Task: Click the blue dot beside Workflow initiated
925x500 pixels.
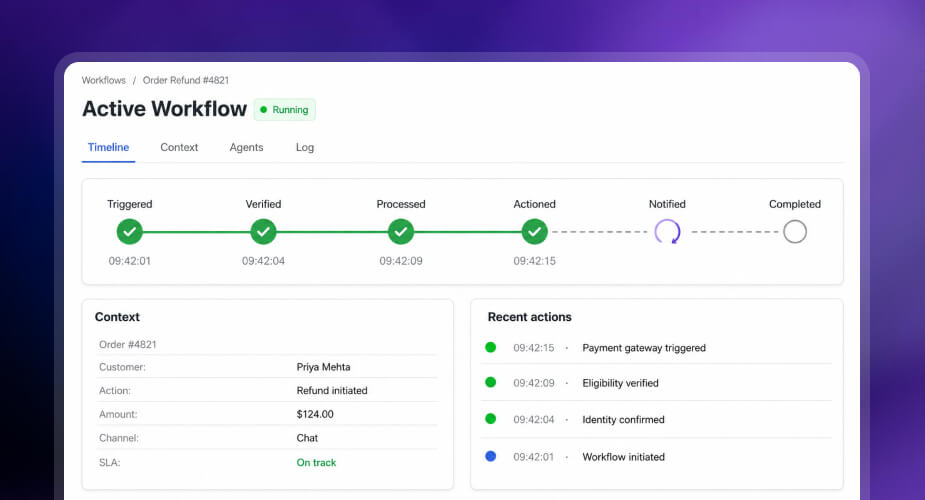Action: (490, 456)
